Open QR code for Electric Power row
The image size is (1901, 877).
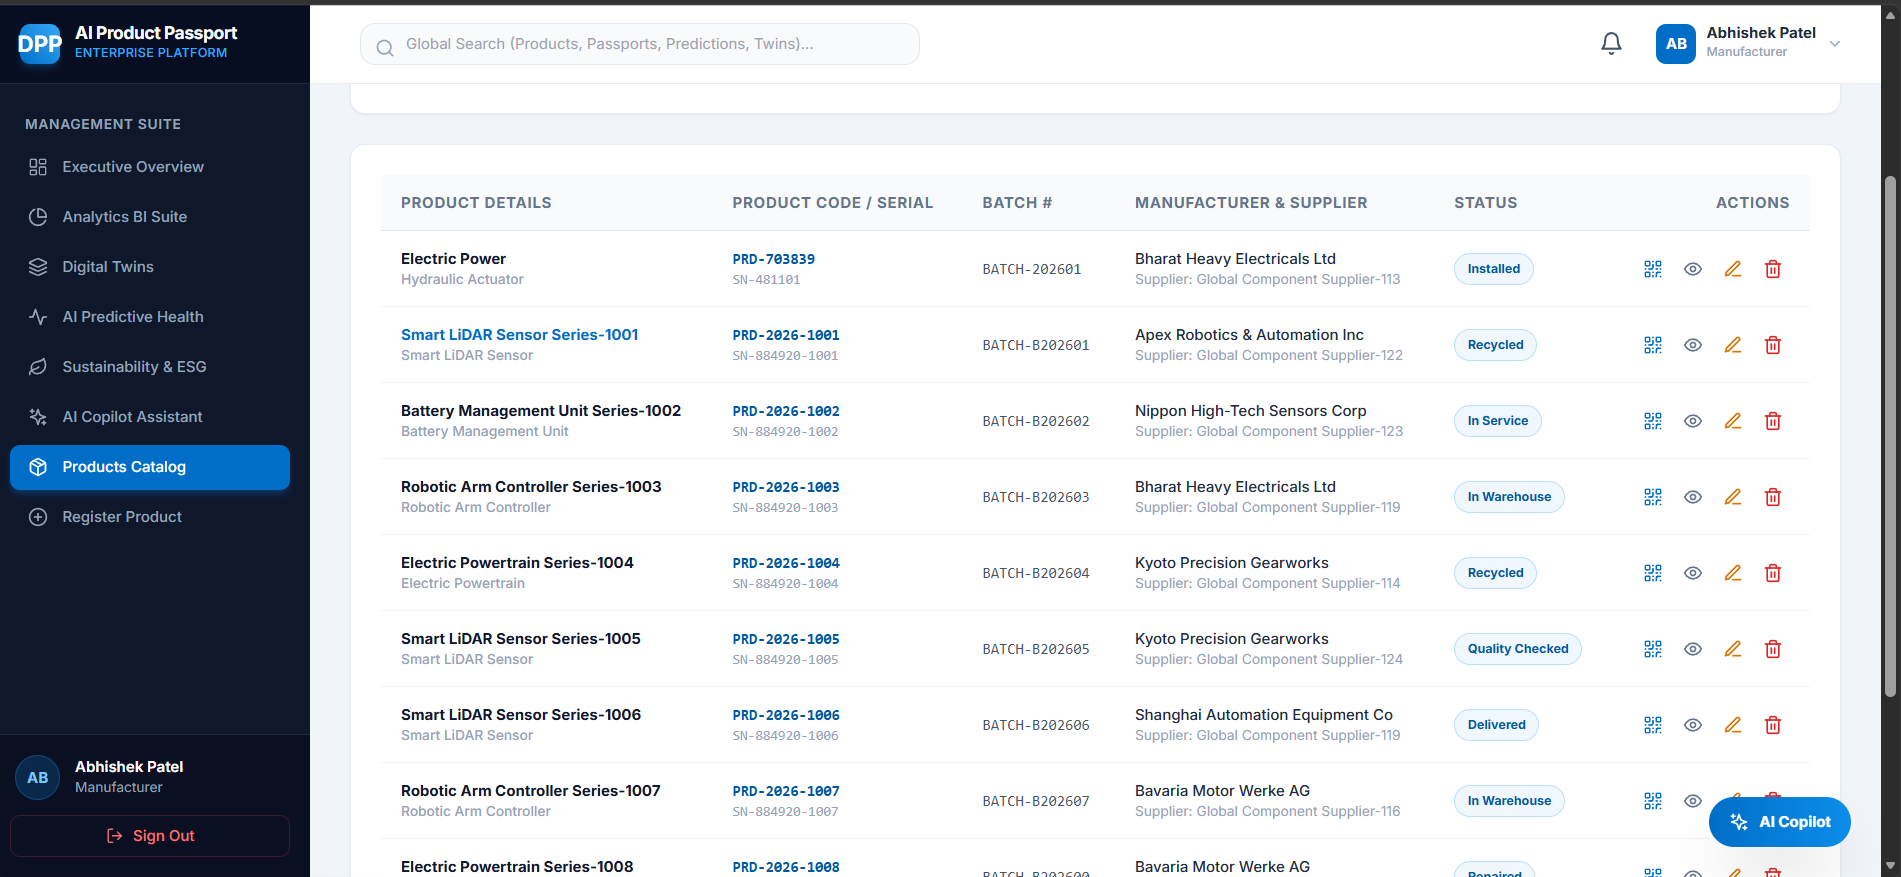click(x=1653, y=269)
